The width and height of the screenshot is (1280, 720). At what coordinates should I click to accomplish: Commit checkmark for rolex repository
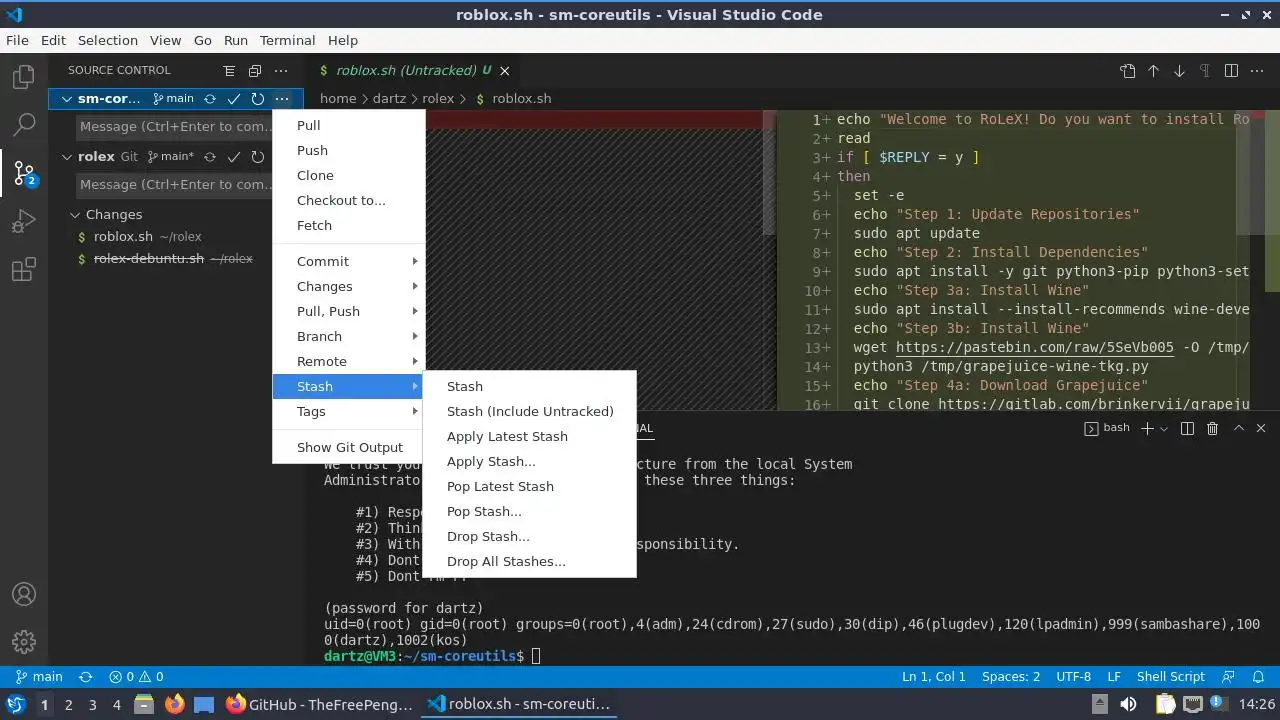pyautogui.click(x=234, y=157)
